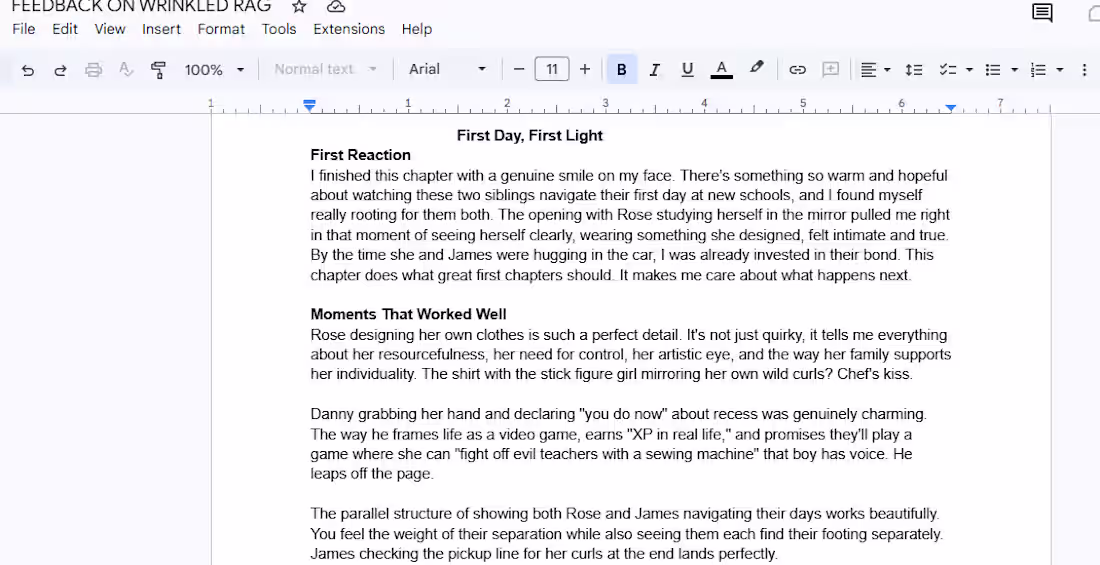Expand checklist options arrow
Image resolution: width=1100 pixels, height=565 pixels.
point(969,69)
